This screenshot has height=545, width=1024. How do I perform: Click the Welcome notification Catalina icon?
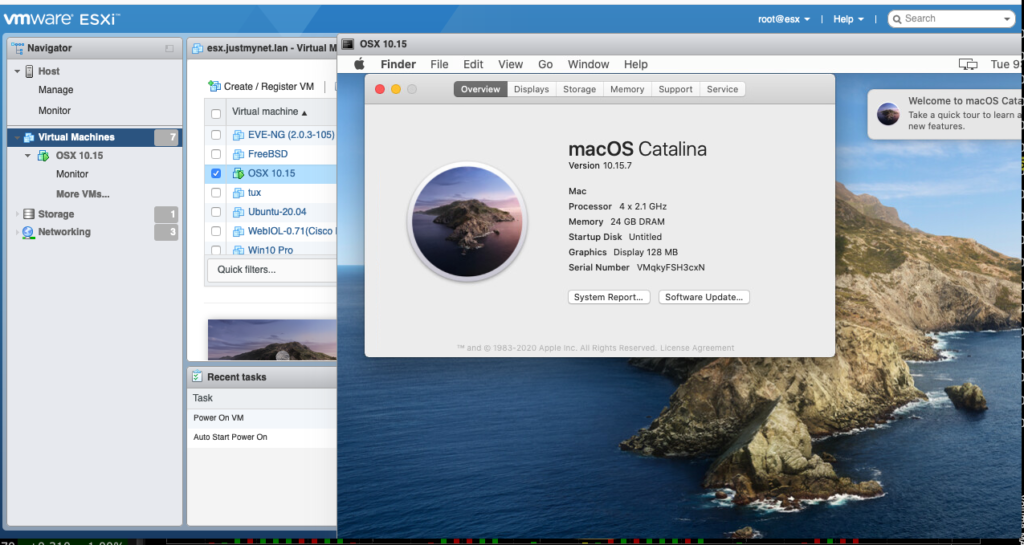(x=888, y=114)
